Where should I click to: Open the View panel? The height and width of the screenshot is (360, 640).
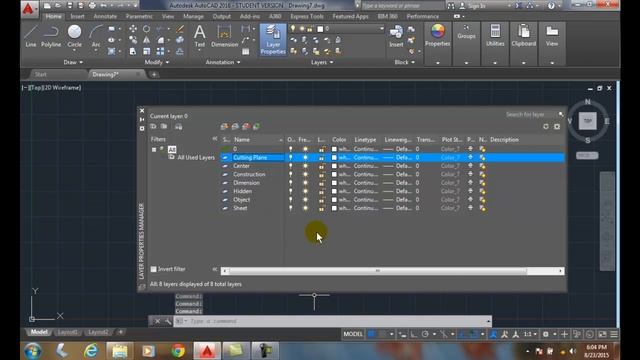tap(552, 36)
